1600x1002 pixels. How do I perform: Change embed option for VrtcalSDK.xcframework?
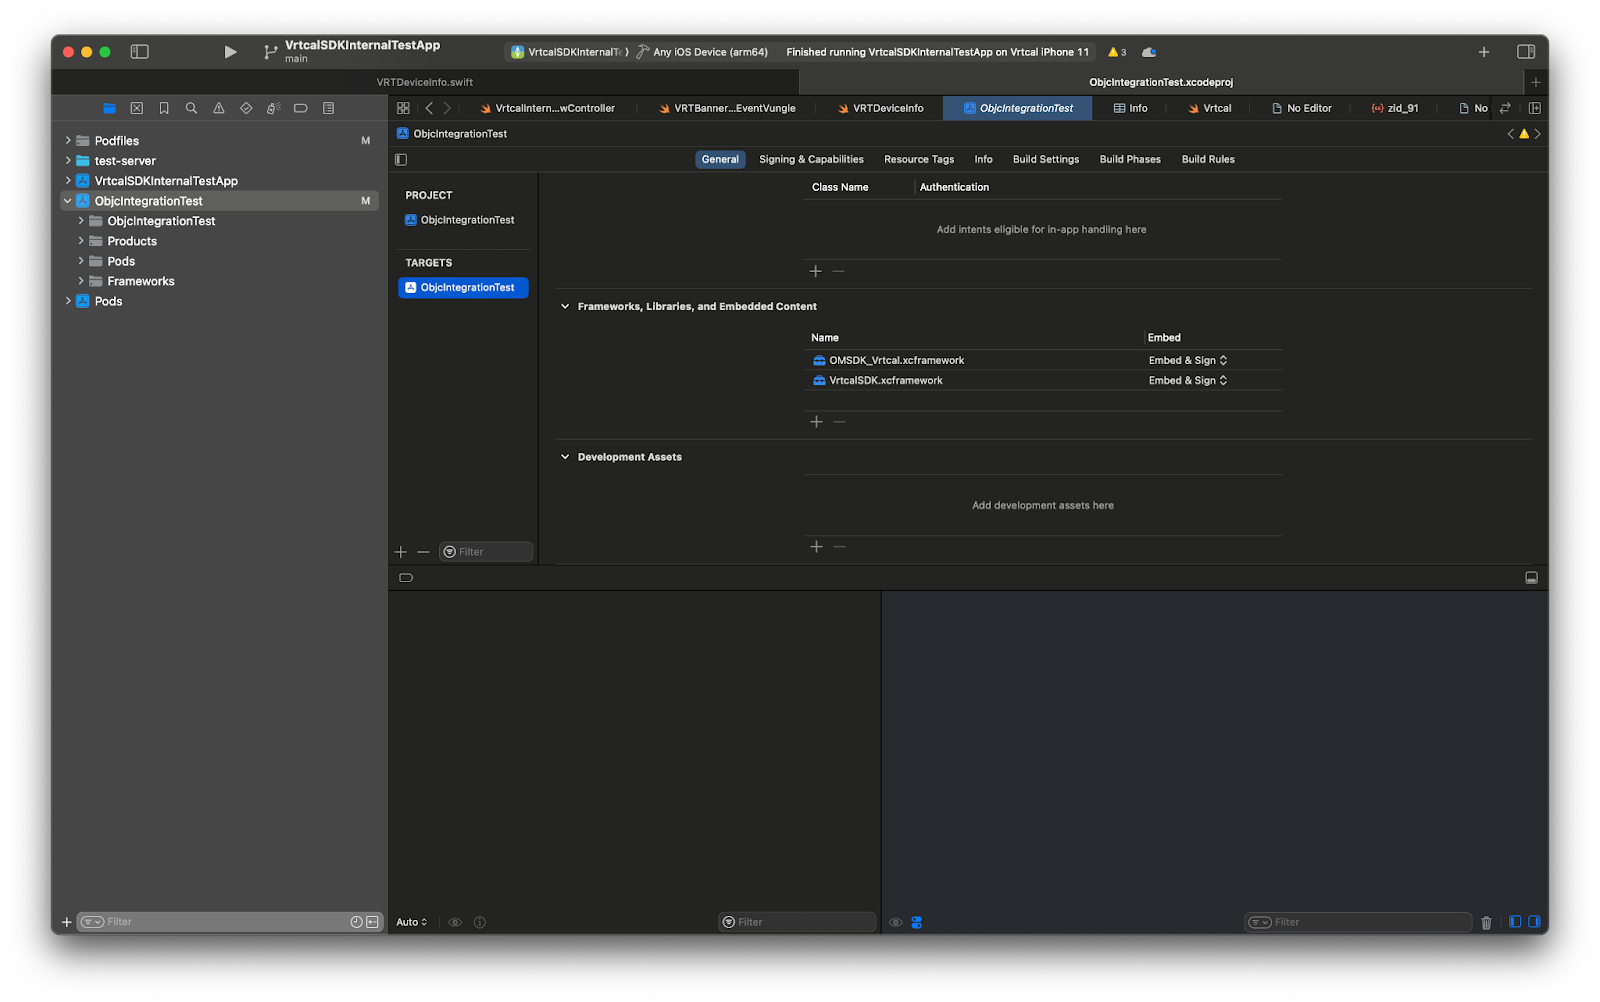1188,380
